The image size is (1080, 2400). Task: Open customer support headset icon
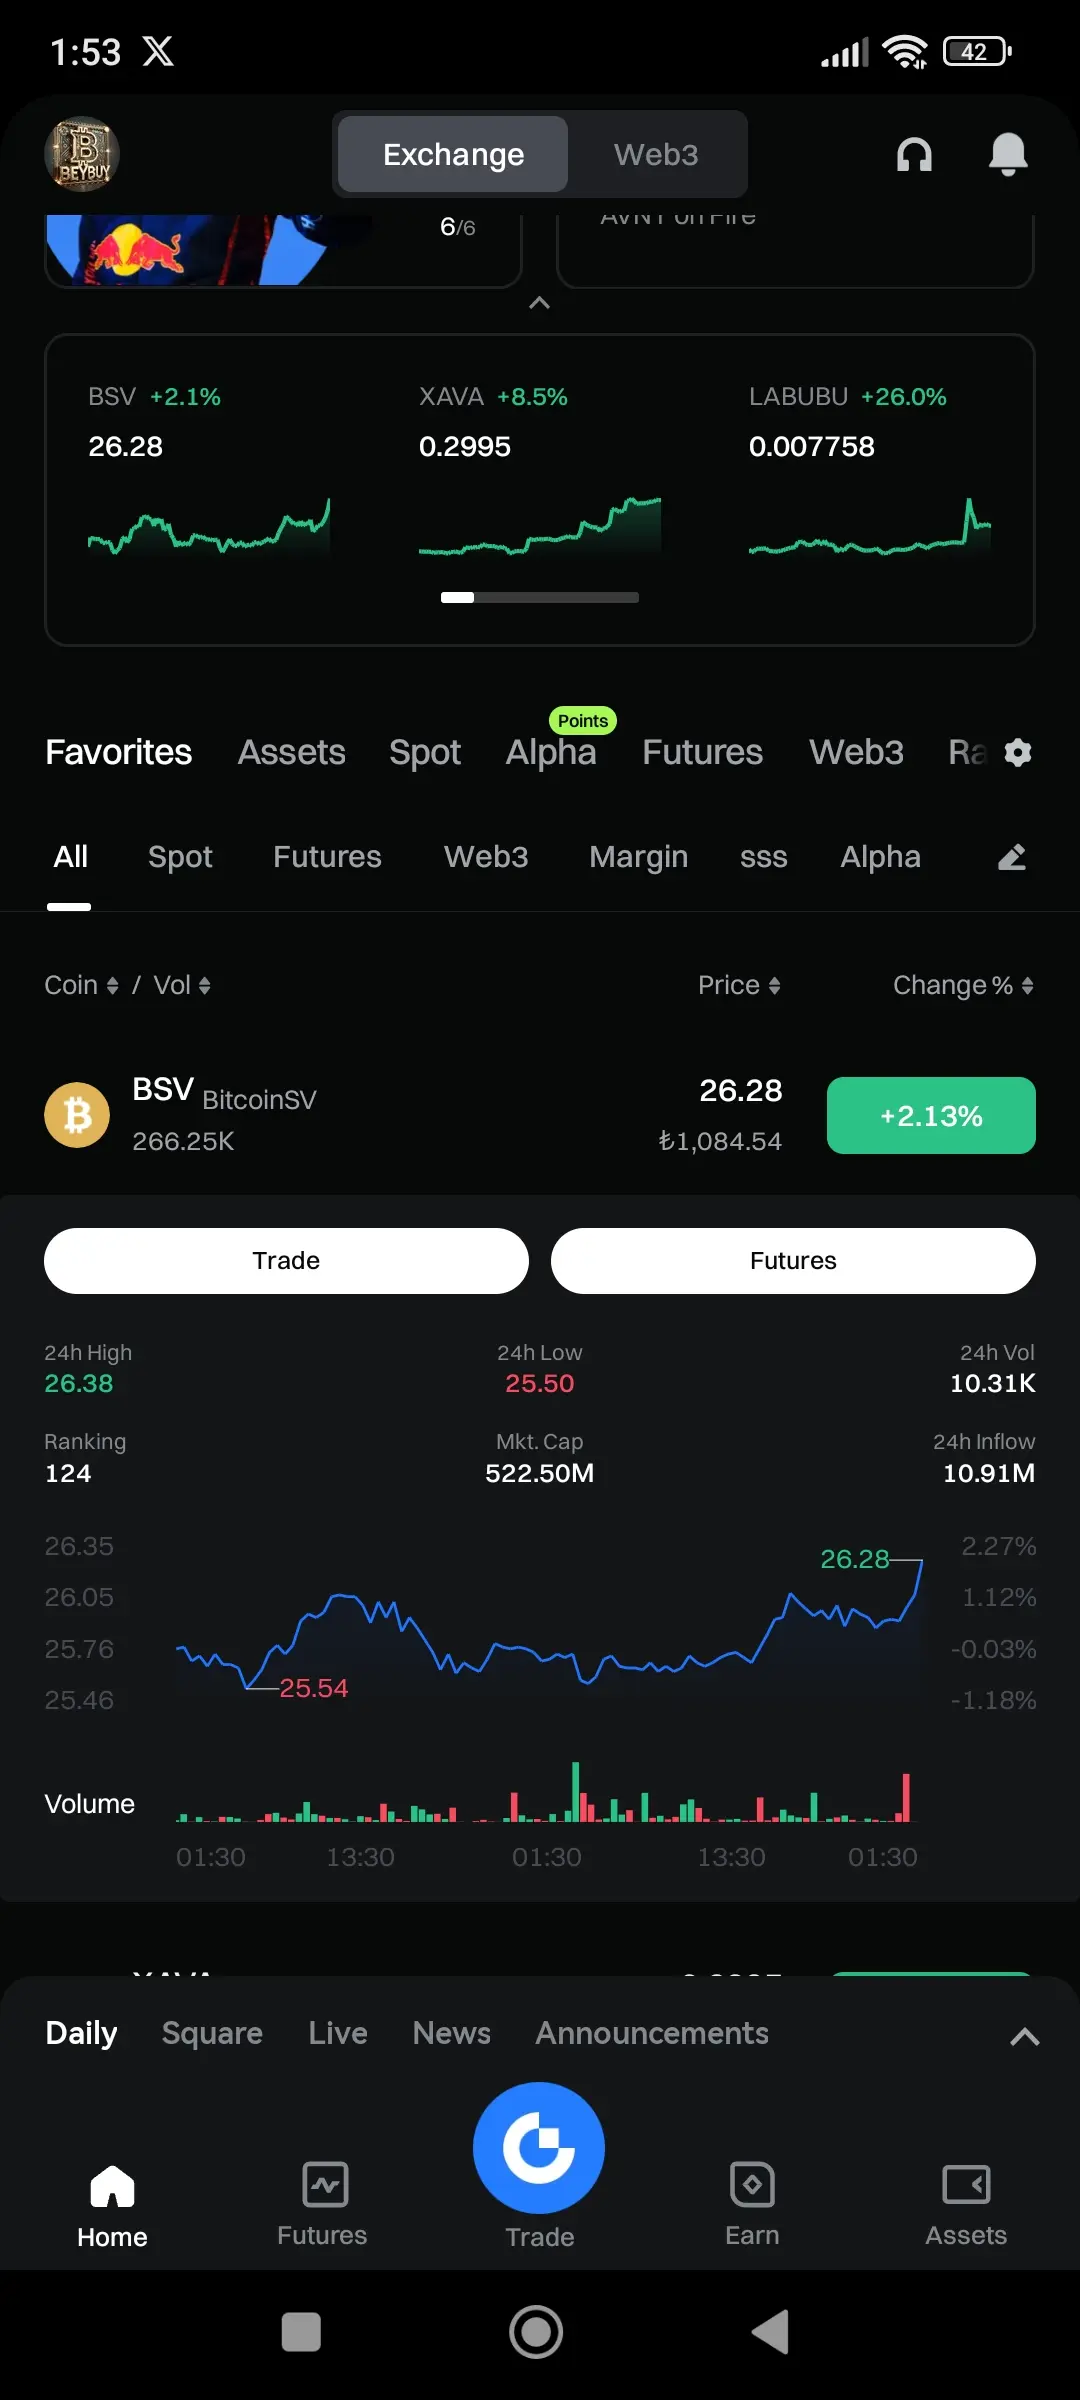[x=914, y=154]
